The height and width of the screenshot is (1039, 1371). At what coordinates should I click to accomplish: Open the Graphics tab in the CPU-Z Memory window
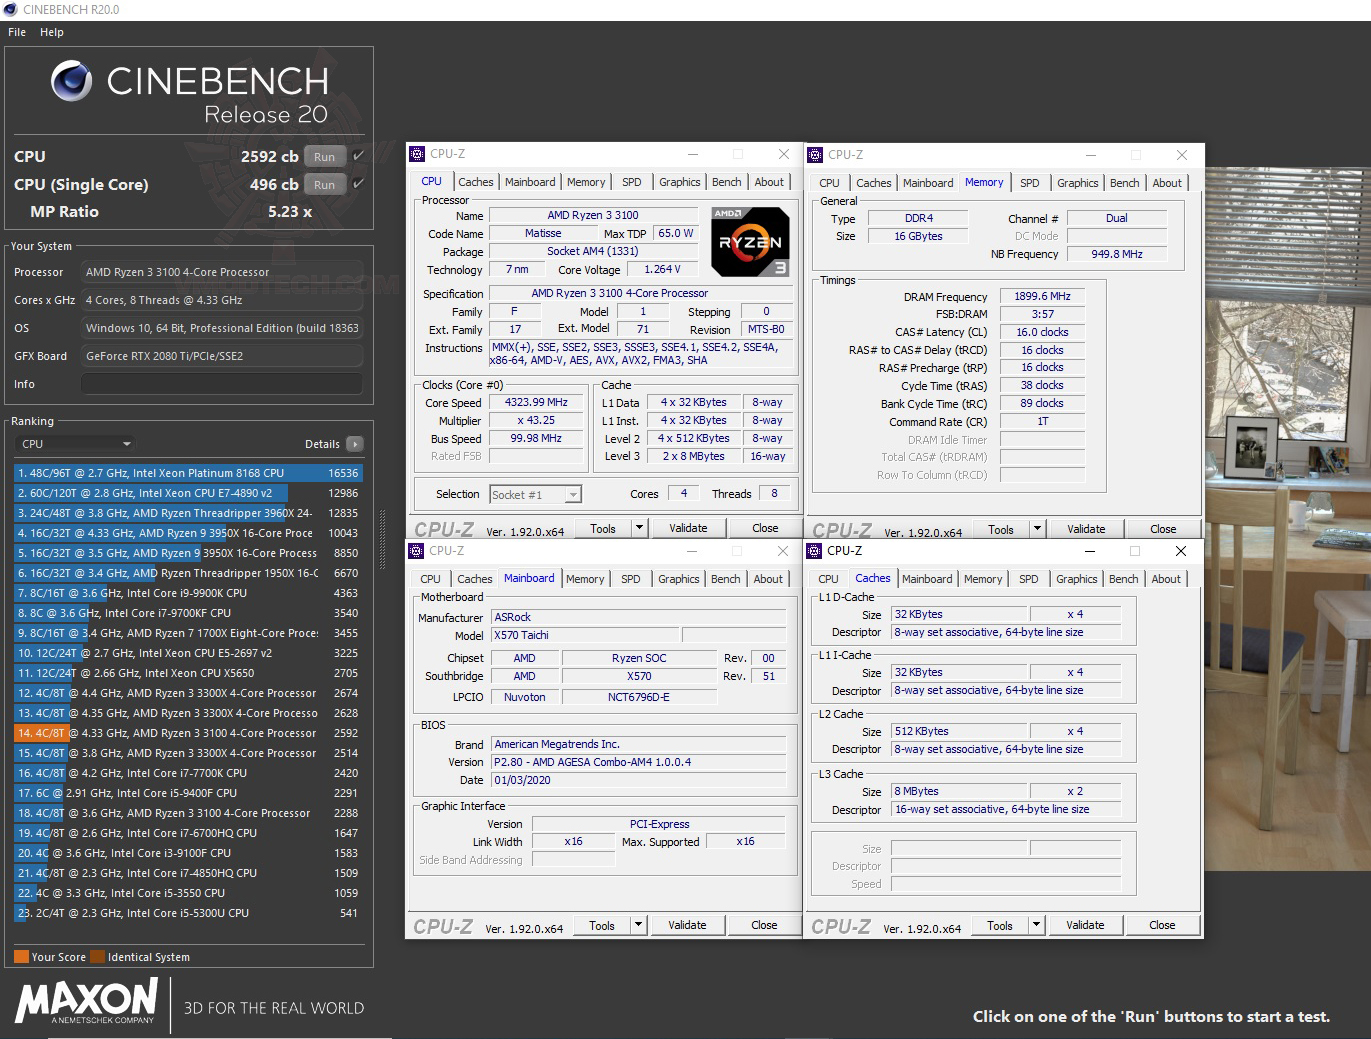(1078, 183)
